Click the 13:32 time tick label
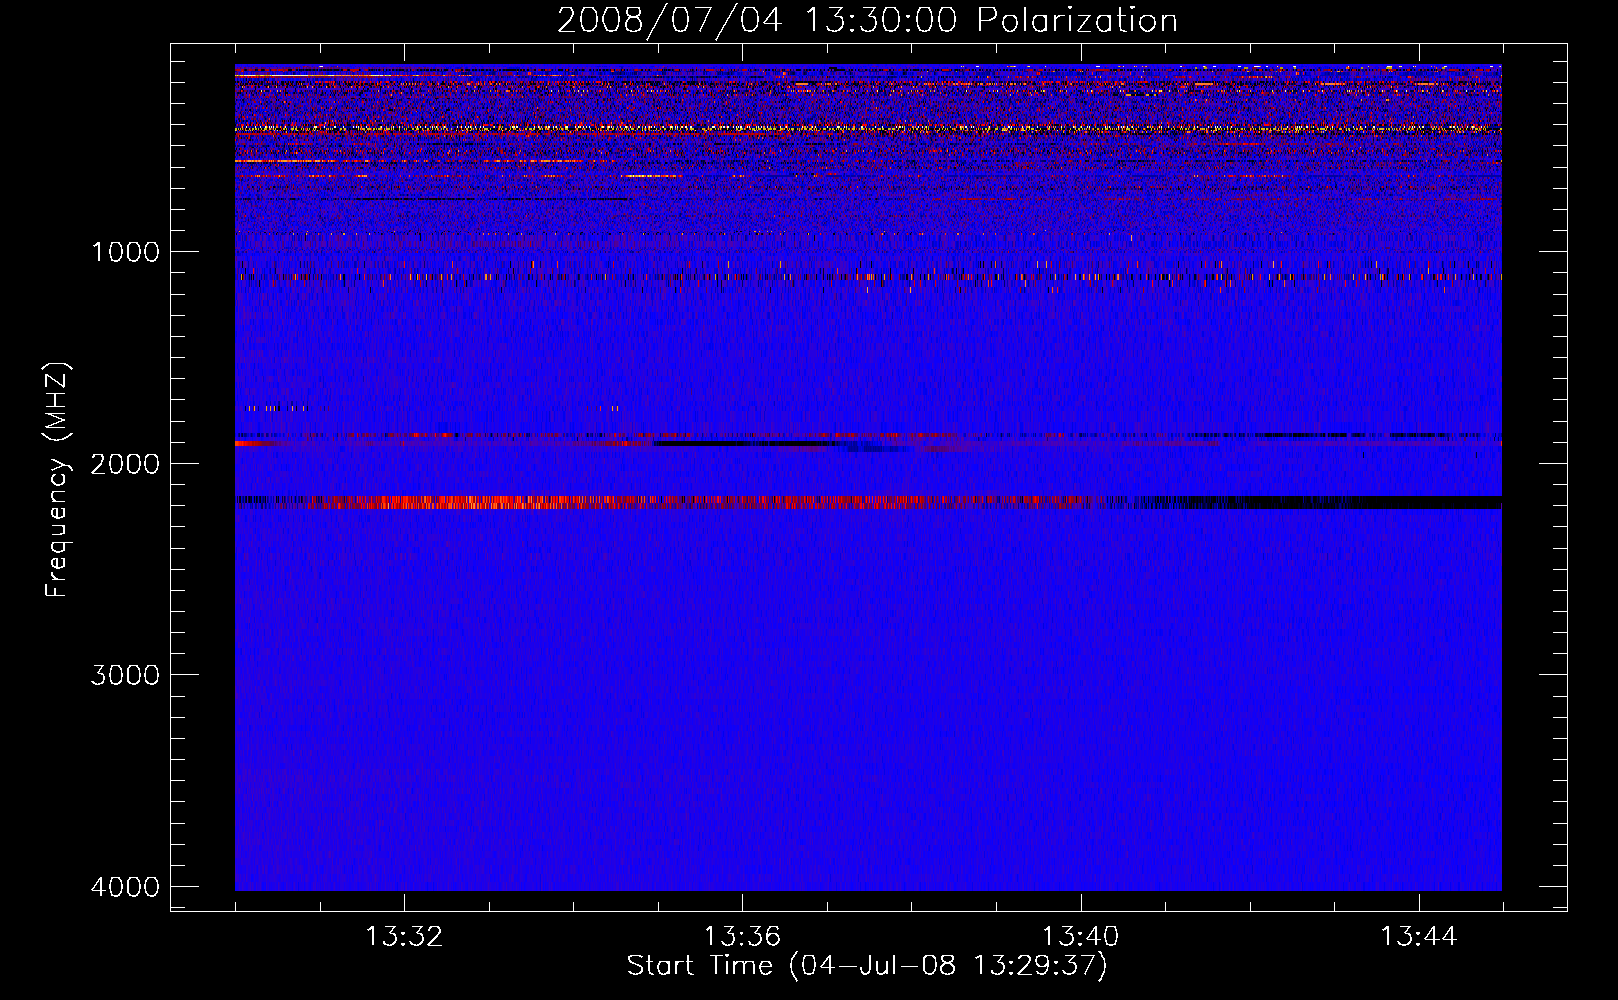 [x=404, y=937]
